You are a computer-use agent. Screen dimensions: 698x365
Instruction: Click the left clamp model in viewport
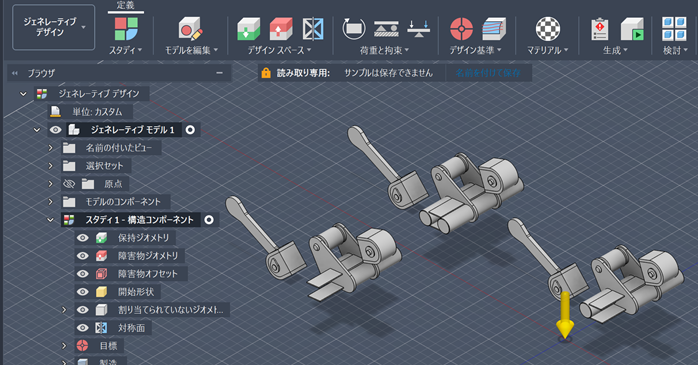point(314,248)
